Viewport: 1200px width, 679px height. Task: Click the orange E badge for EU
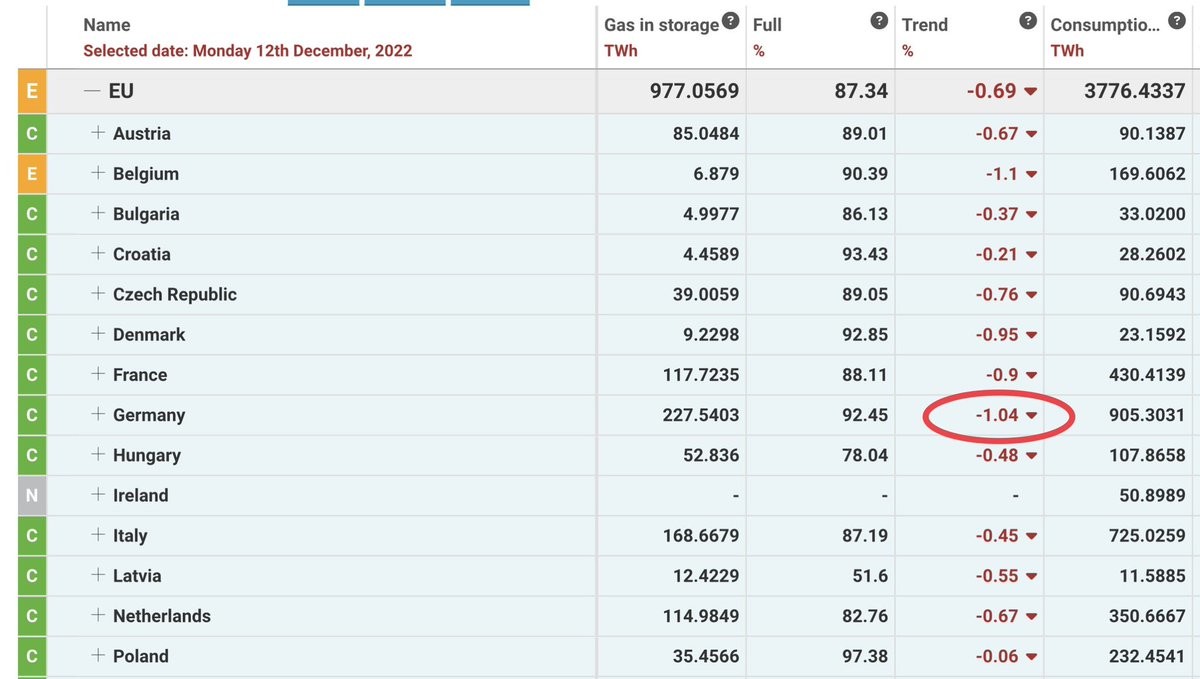tap(31, 91)
